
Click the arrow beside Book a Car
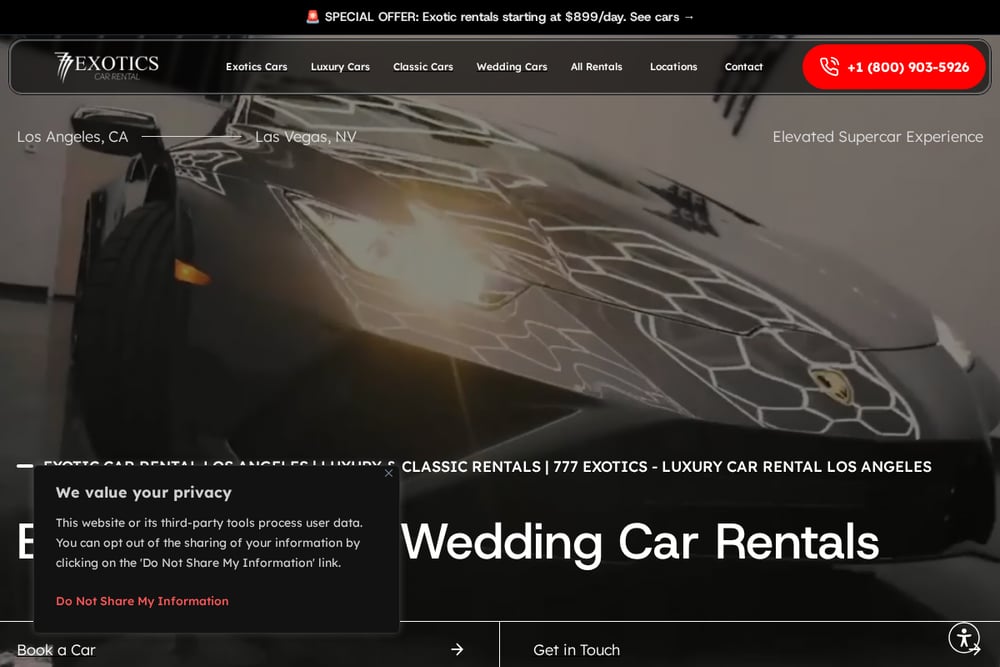pyautogui.click(x=457, y=649)
